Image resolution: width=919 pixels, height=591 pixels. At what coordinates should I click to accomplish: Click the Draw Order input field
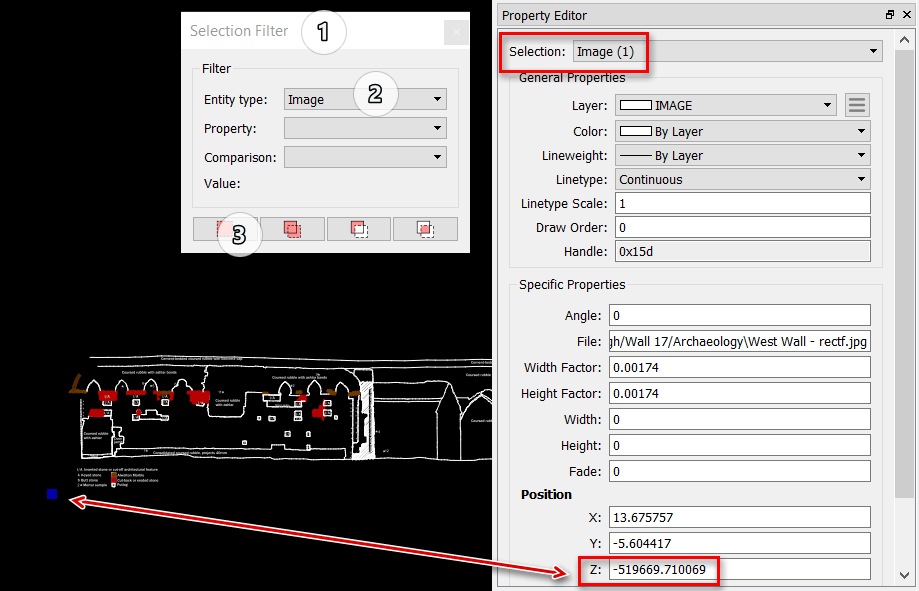pyautogui.click(x=743, y=227)
